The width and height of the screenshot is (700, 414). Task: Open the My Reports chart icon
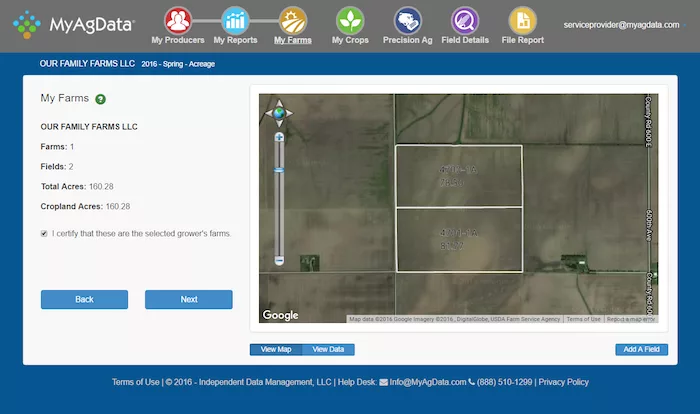[x=235, y=21]
